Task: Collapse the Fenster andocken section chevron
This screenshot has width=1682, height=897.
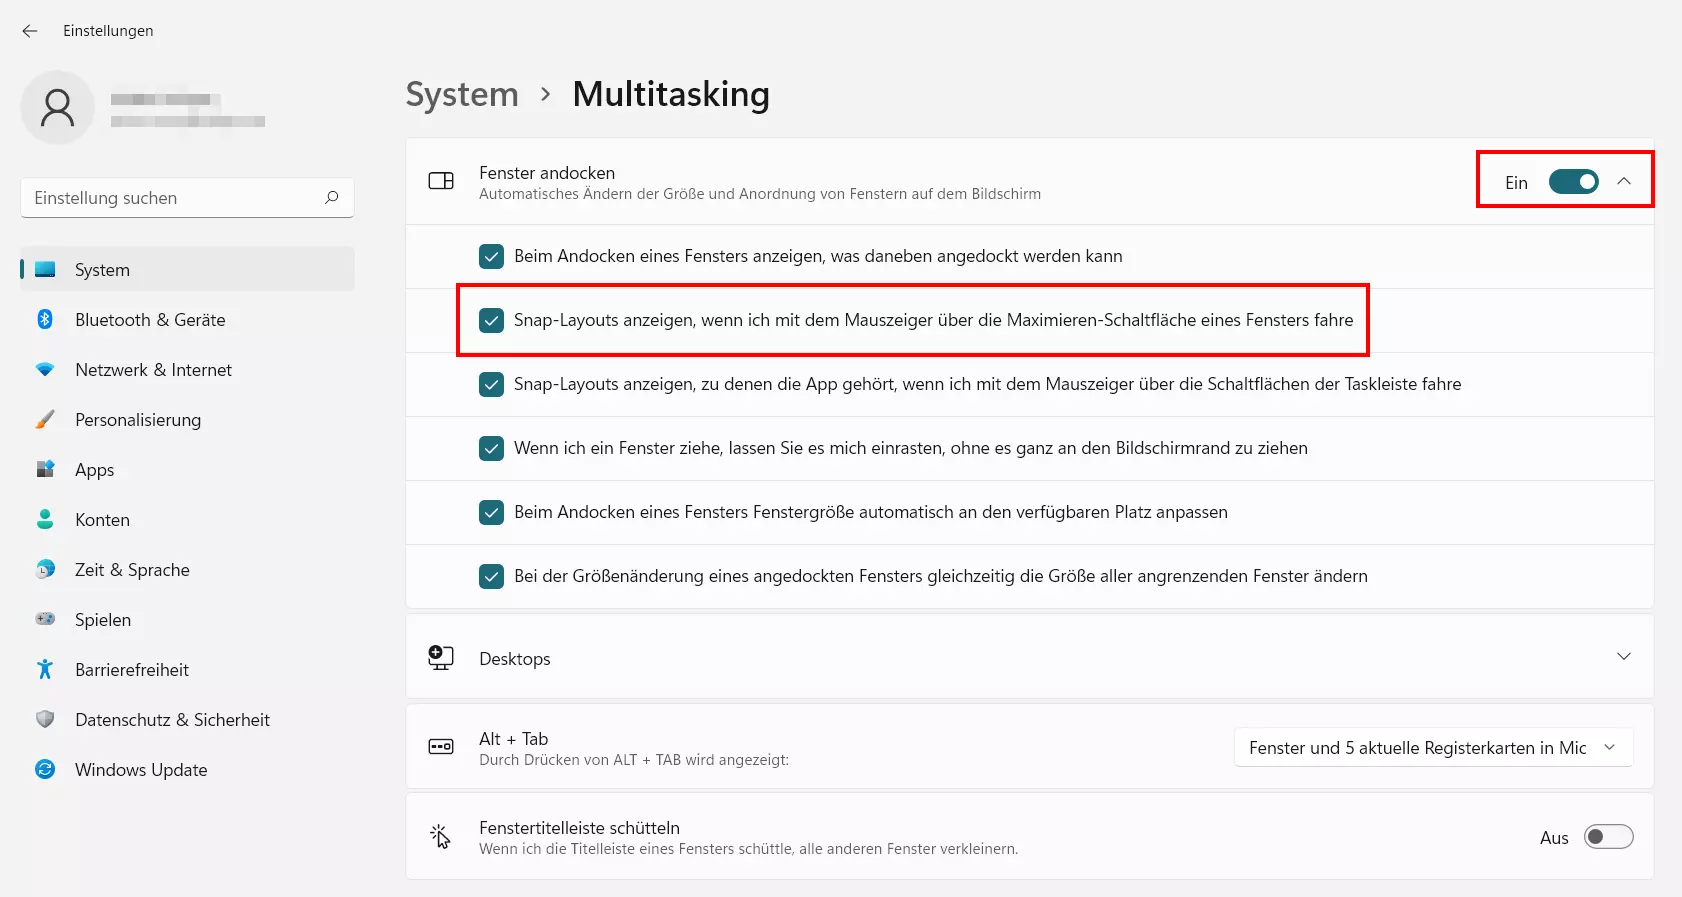Action: [x=1624, y=181]
